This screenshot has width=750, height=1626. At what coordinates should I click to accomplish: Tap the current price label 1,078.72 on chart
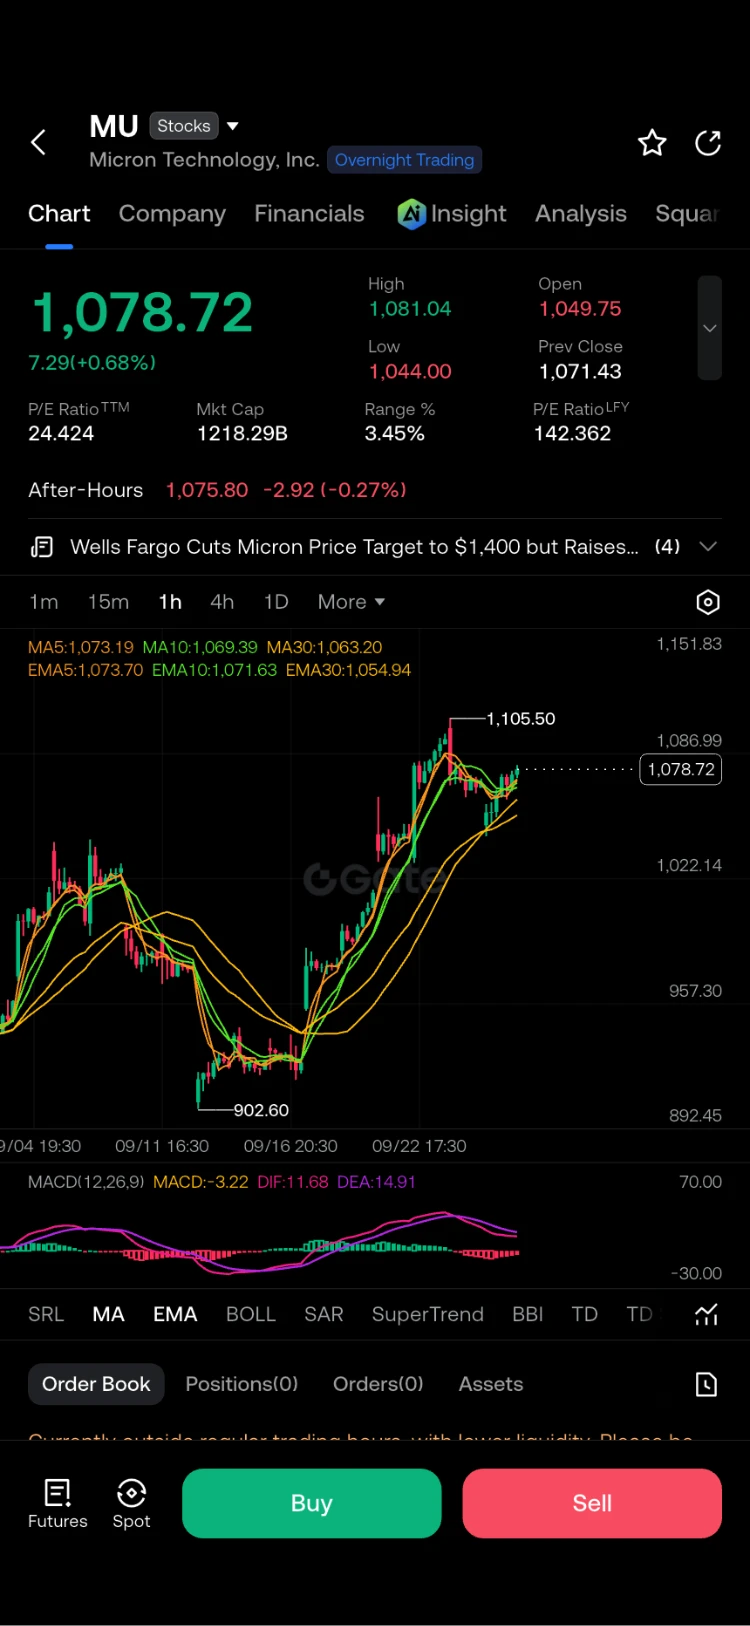[x=680, y=769]
